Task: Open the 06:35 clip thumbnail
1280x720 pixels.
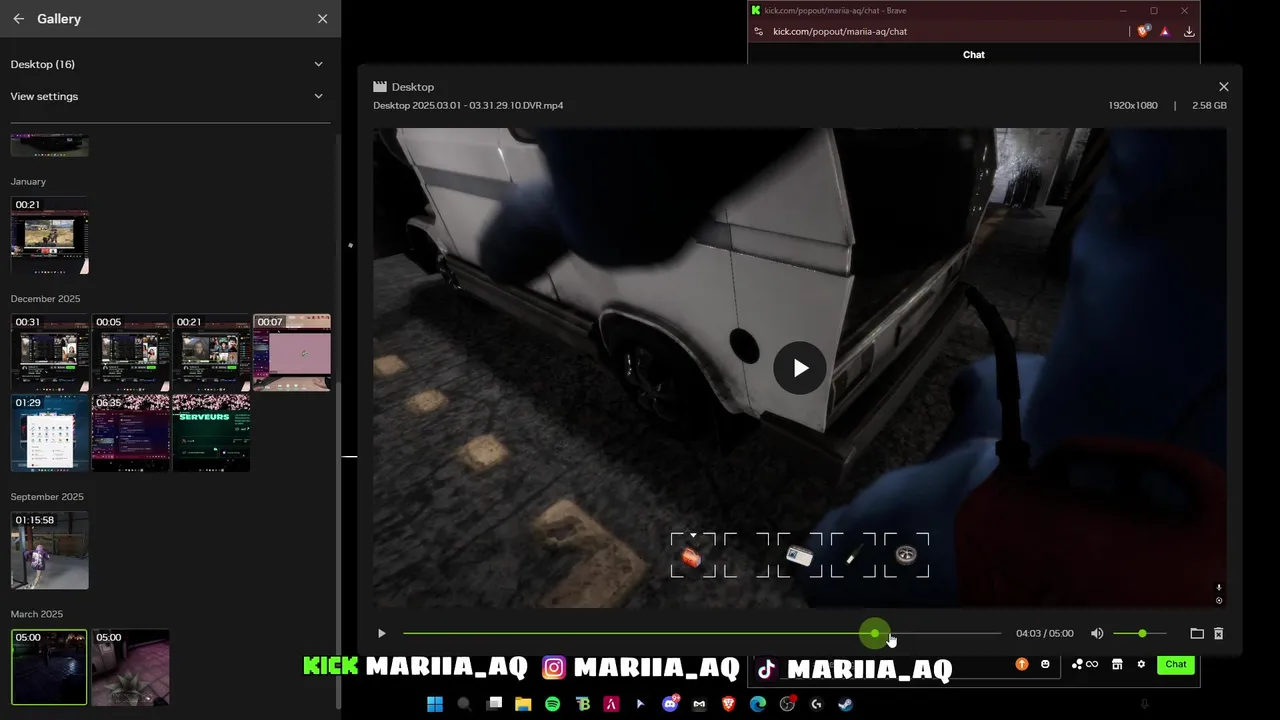Action: [x=131, y=433]
